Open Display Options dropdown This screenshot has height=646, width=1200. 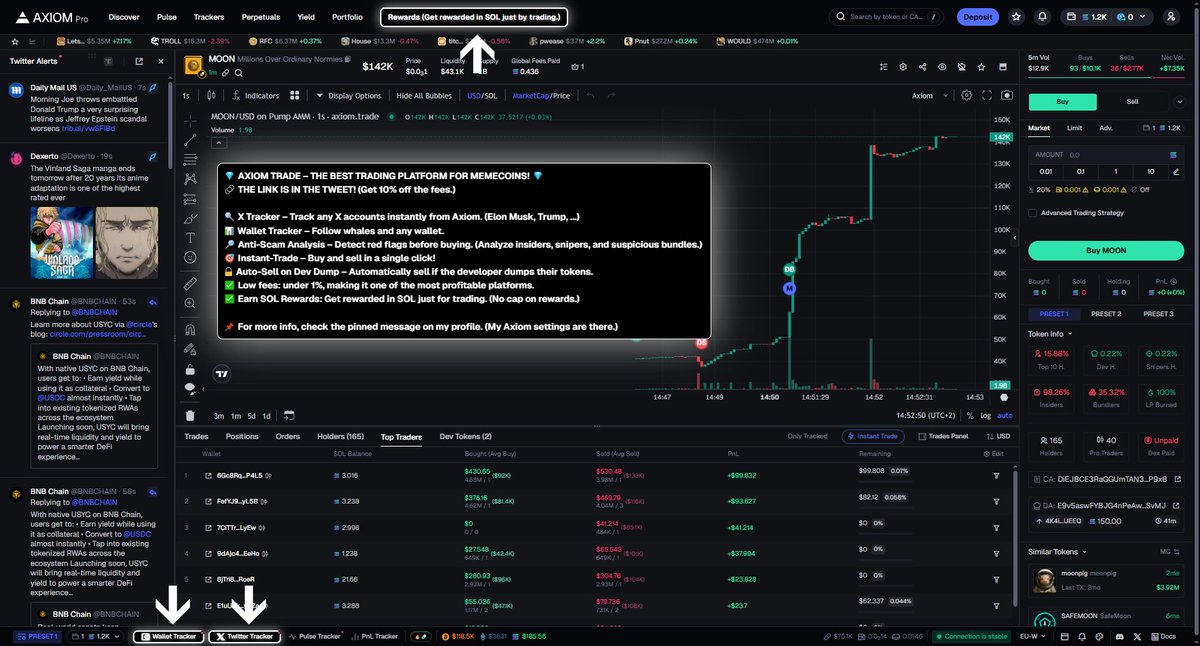tap(348, 96)
